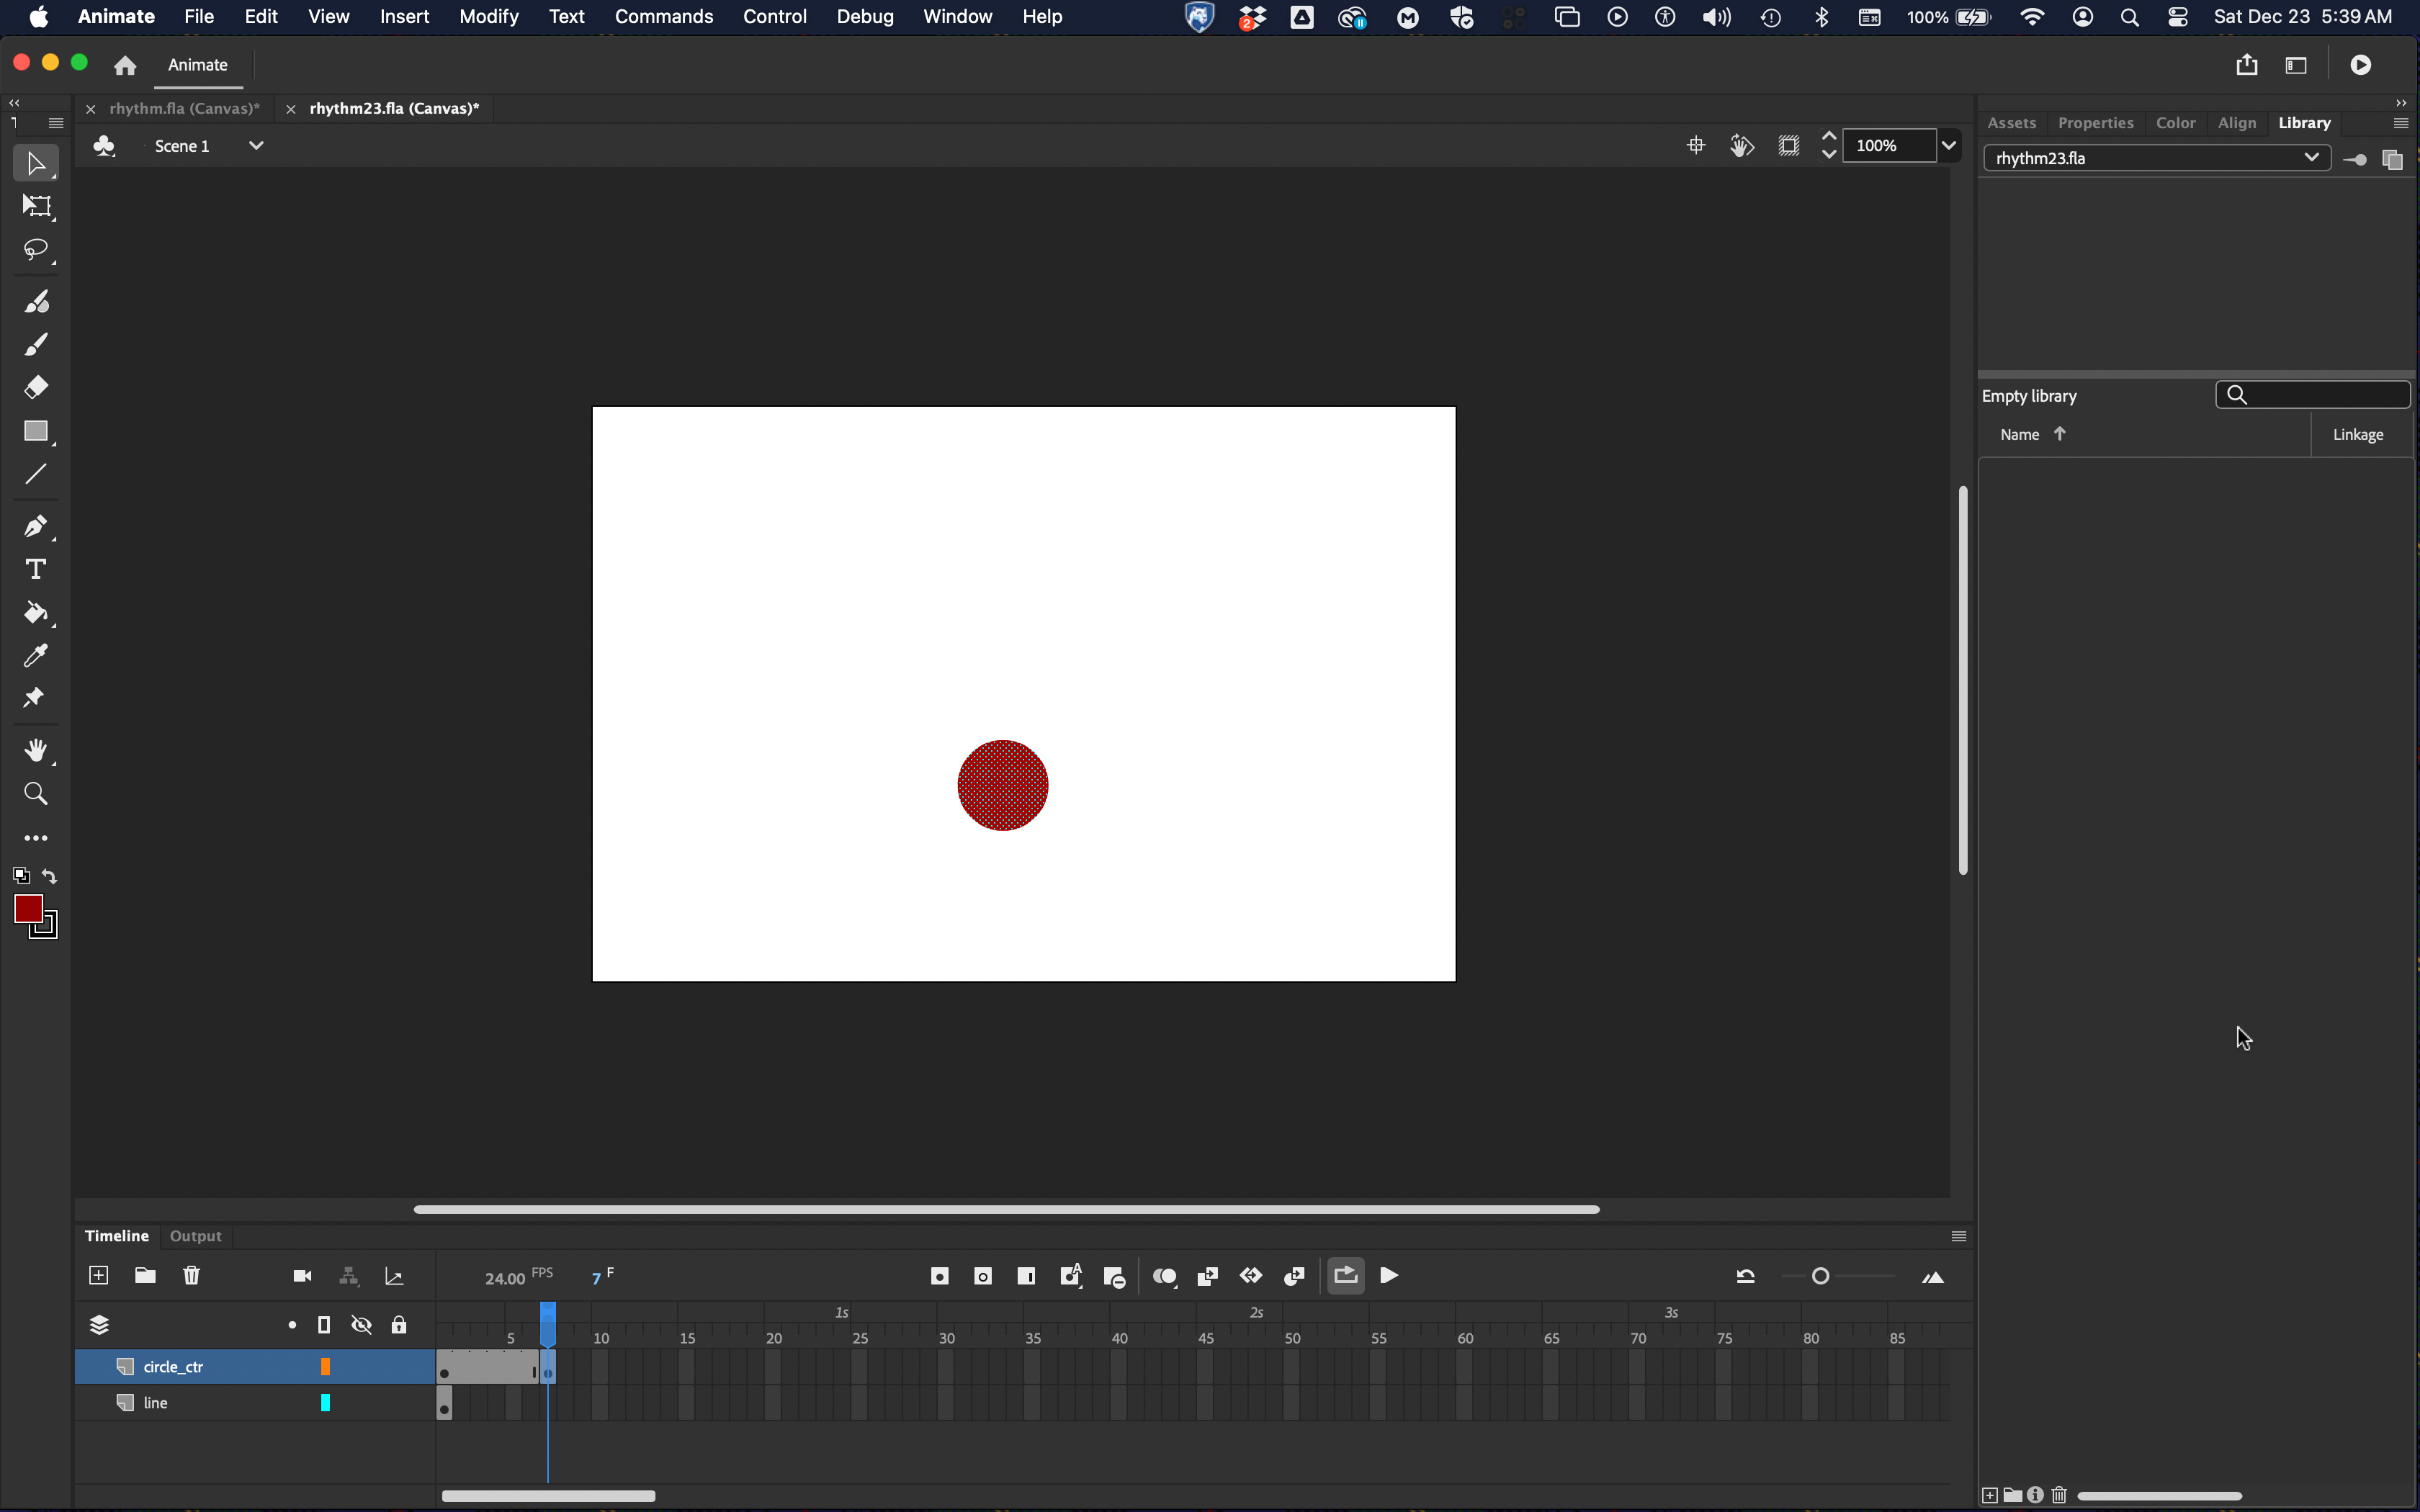The height and width of the screenshot is (1512, 2420).
Task: Select the Eyedropper tool
Action: coord(36,656)
